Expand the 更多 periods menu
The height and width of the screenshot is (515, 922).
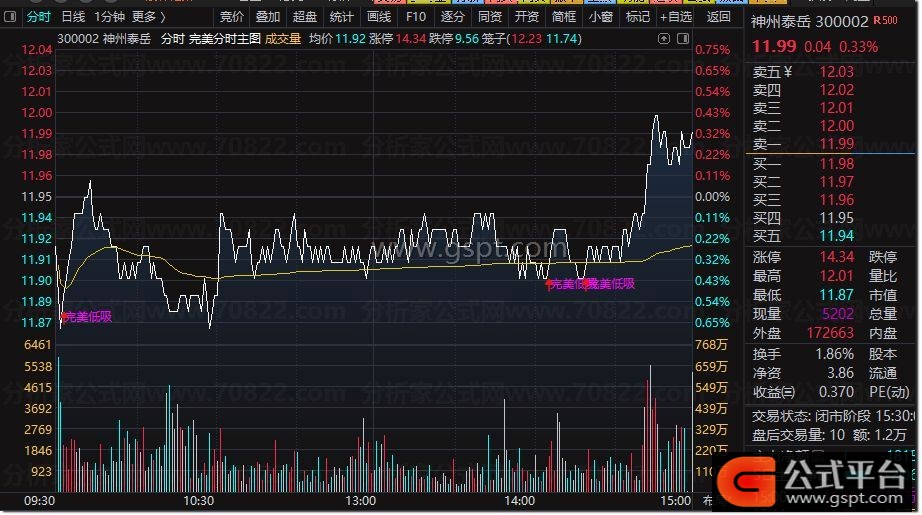(x=149, y=17)
